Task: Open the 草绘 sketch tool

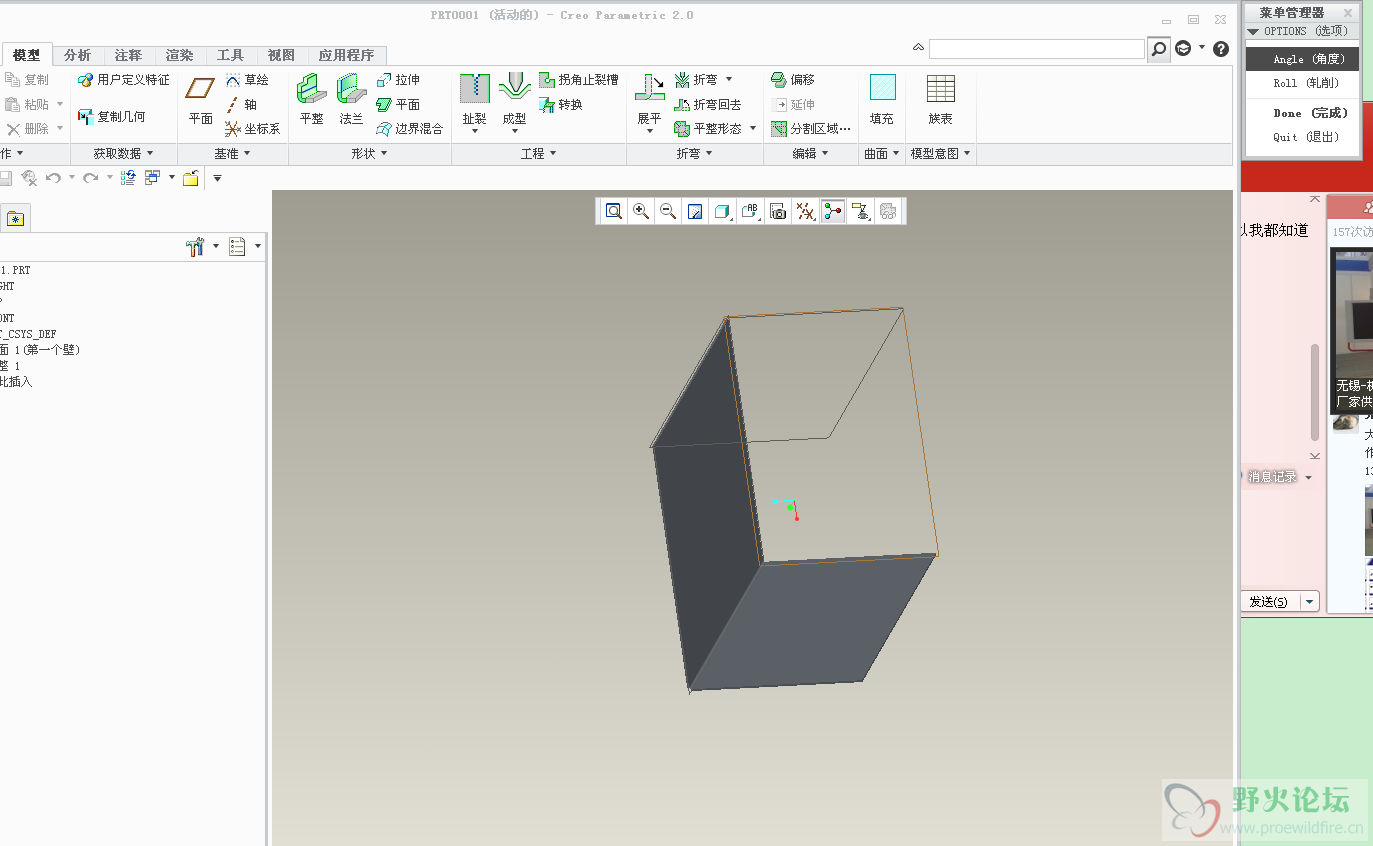Action: click(x=247, y=80)
